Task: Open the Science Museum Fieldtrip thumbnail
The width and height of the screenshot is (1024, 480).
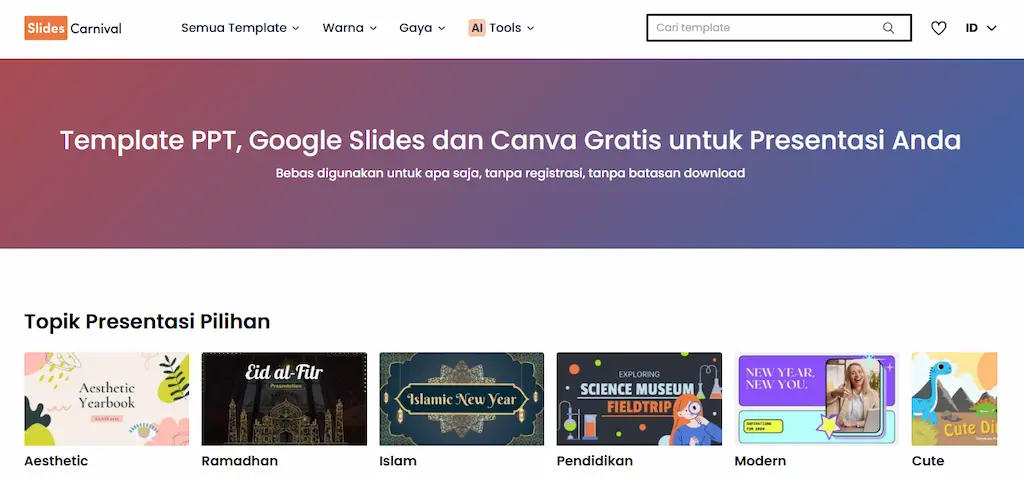Action: tap(639, 399)
